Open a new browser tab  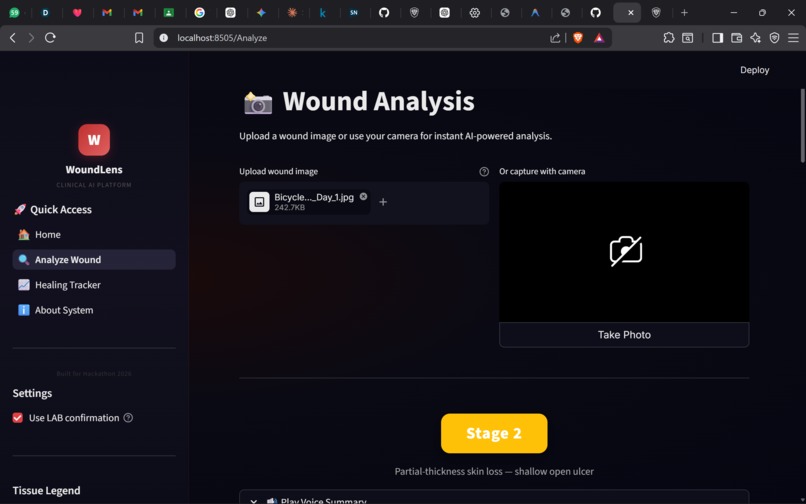[684, 13]
